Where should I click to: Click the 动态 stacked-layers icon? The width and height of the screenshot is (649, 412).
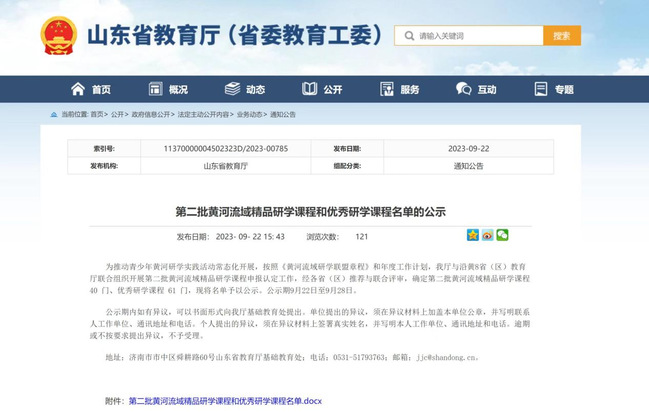(x=231, y=89)
